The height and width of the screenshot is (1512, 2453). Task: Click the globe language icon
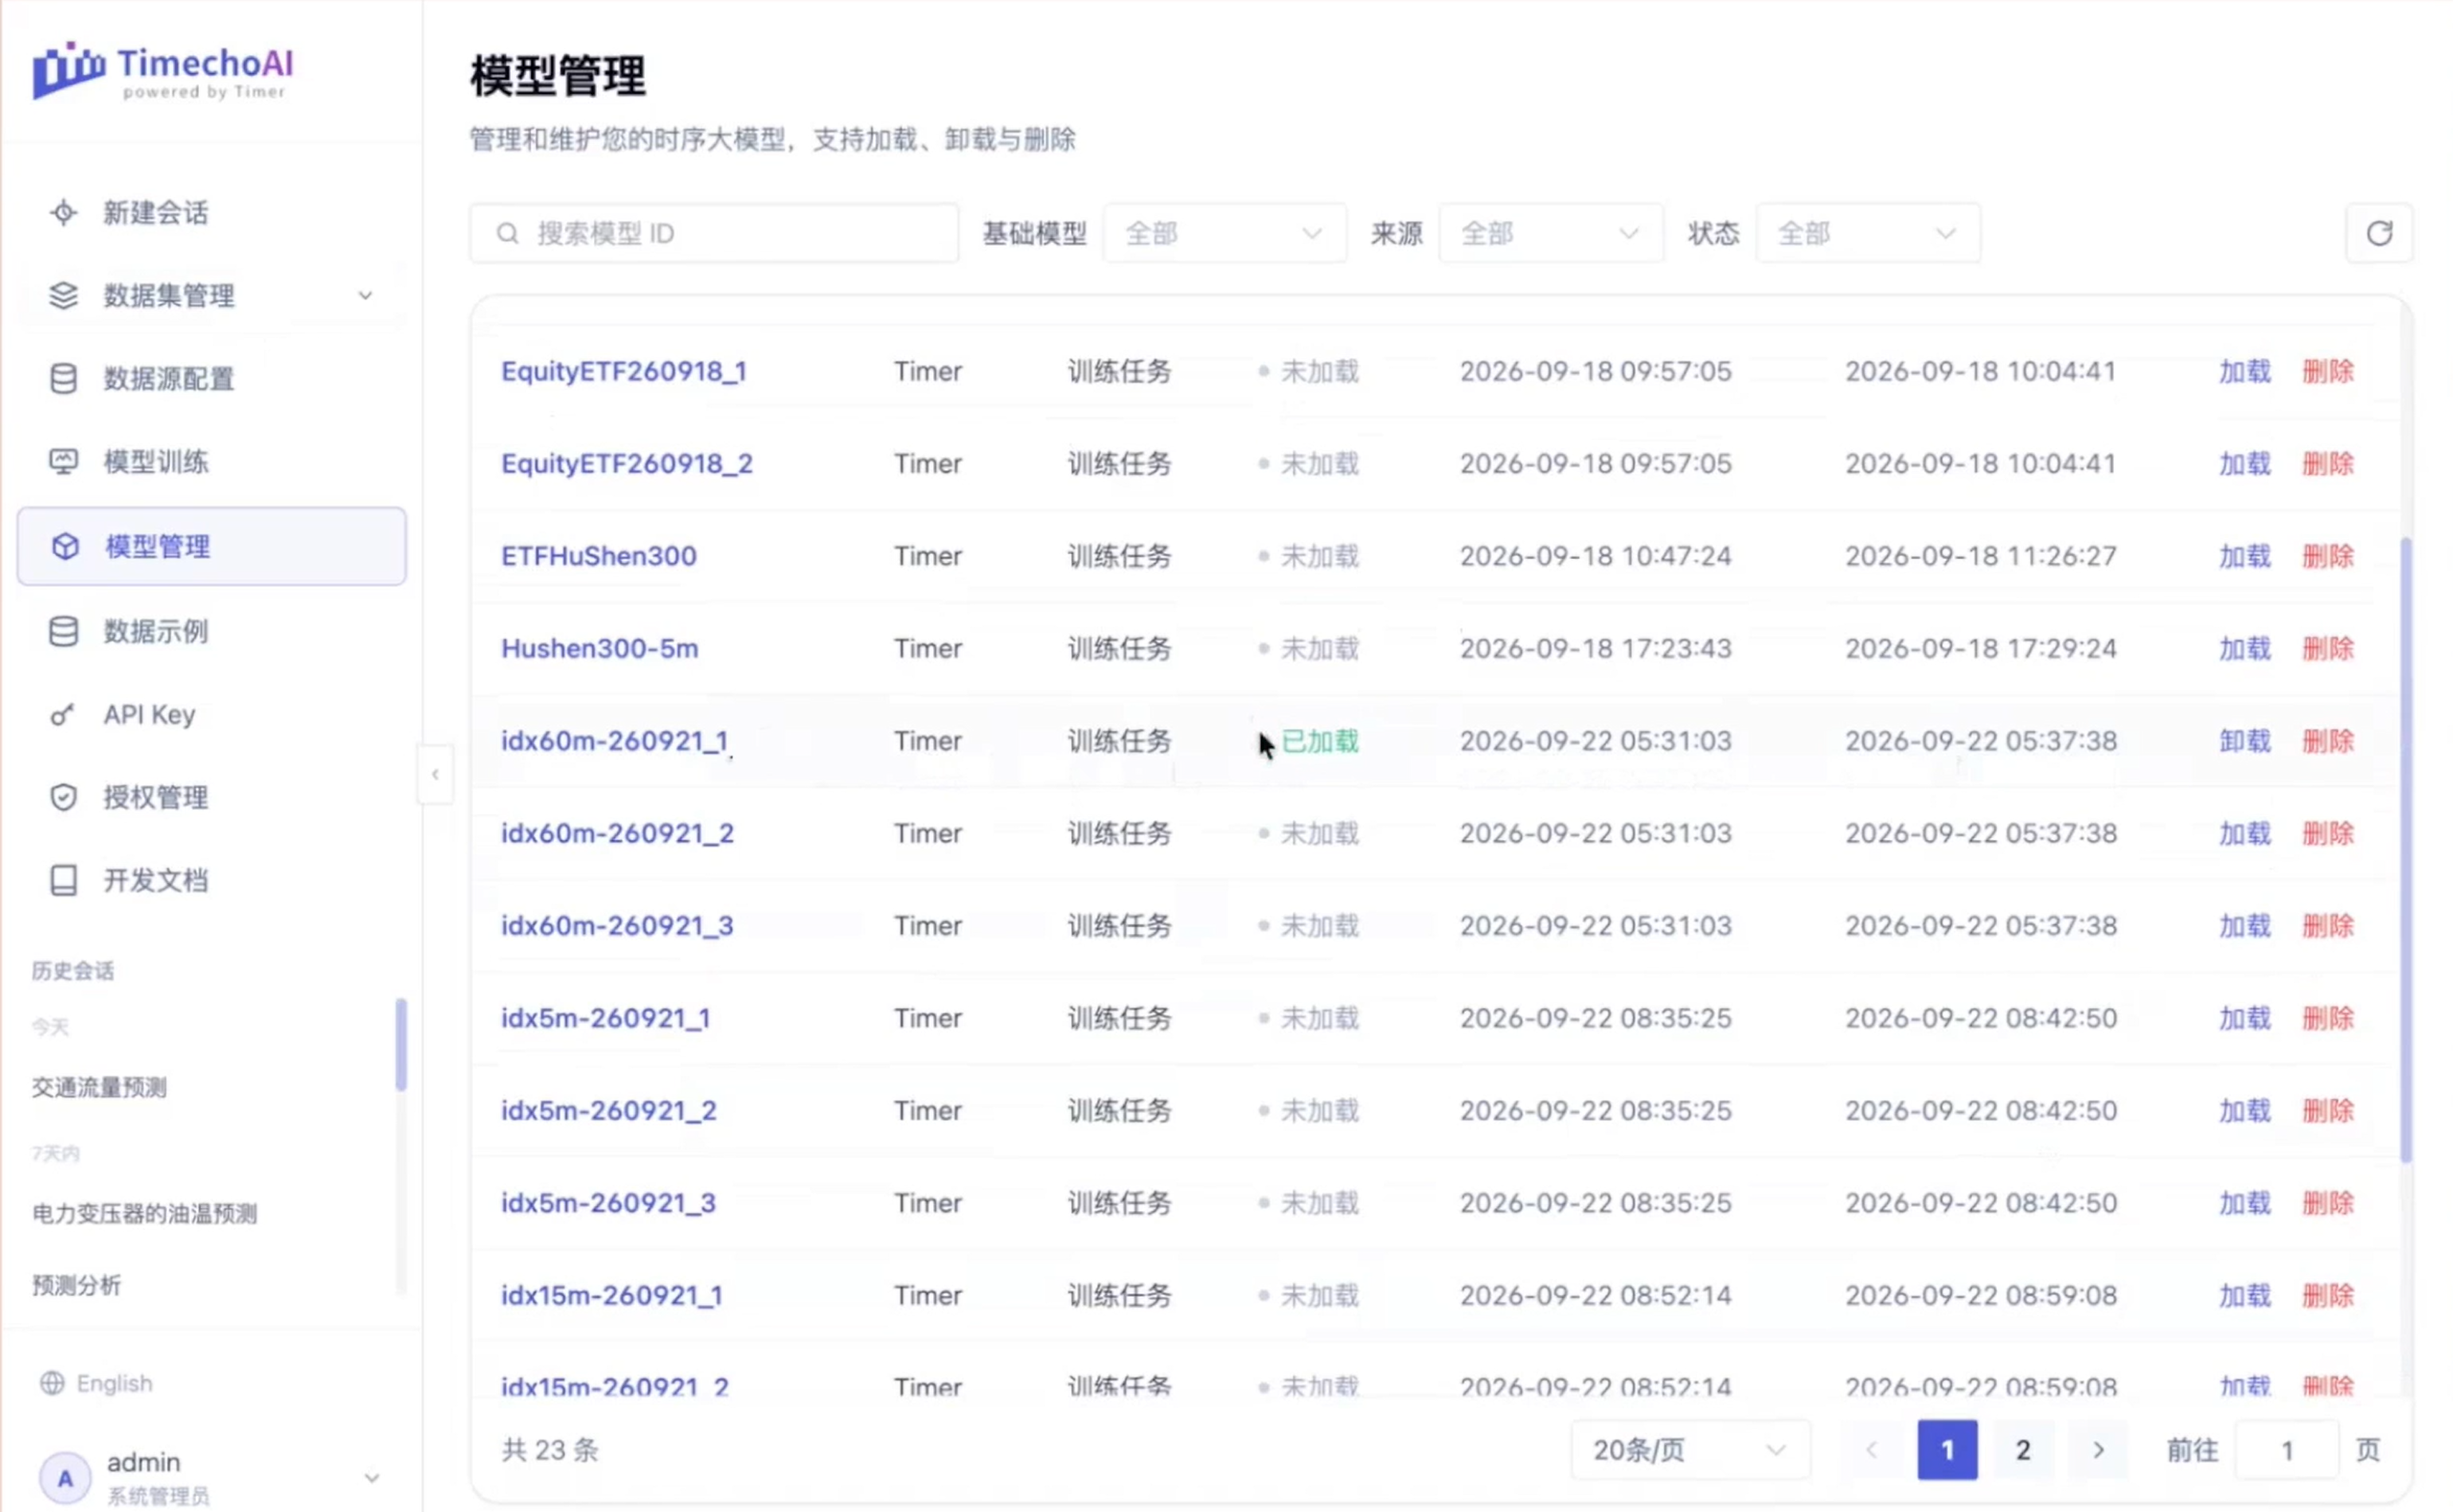52,1384
